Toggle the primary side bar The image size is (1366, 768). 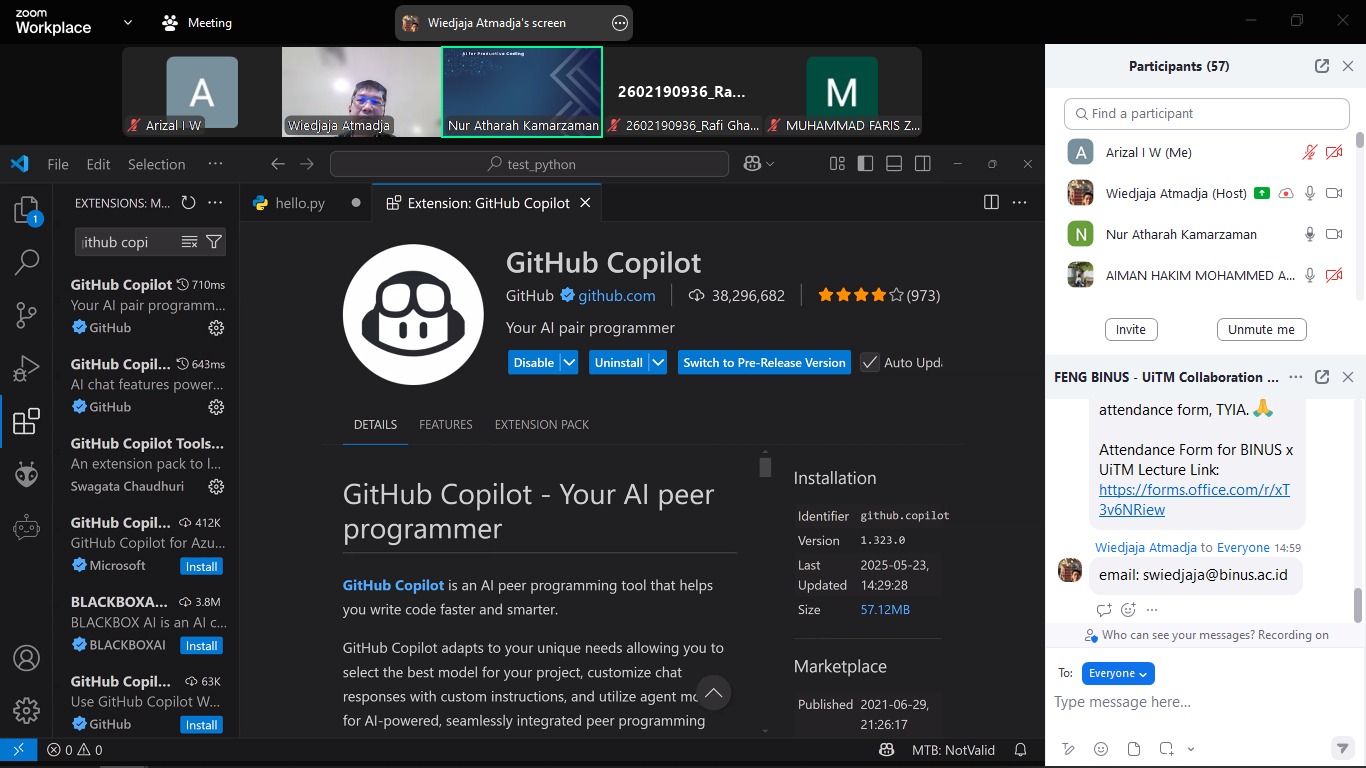(866, 164)
